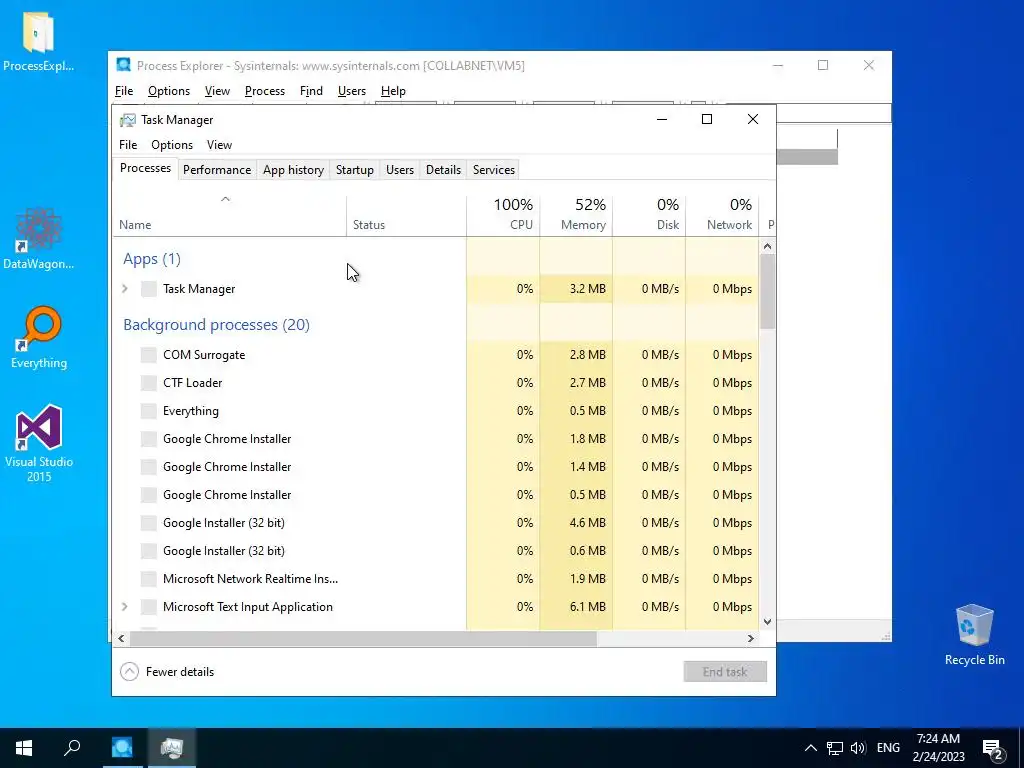Click the Windows Start button

pyautogui.click(x=24, y=748)
